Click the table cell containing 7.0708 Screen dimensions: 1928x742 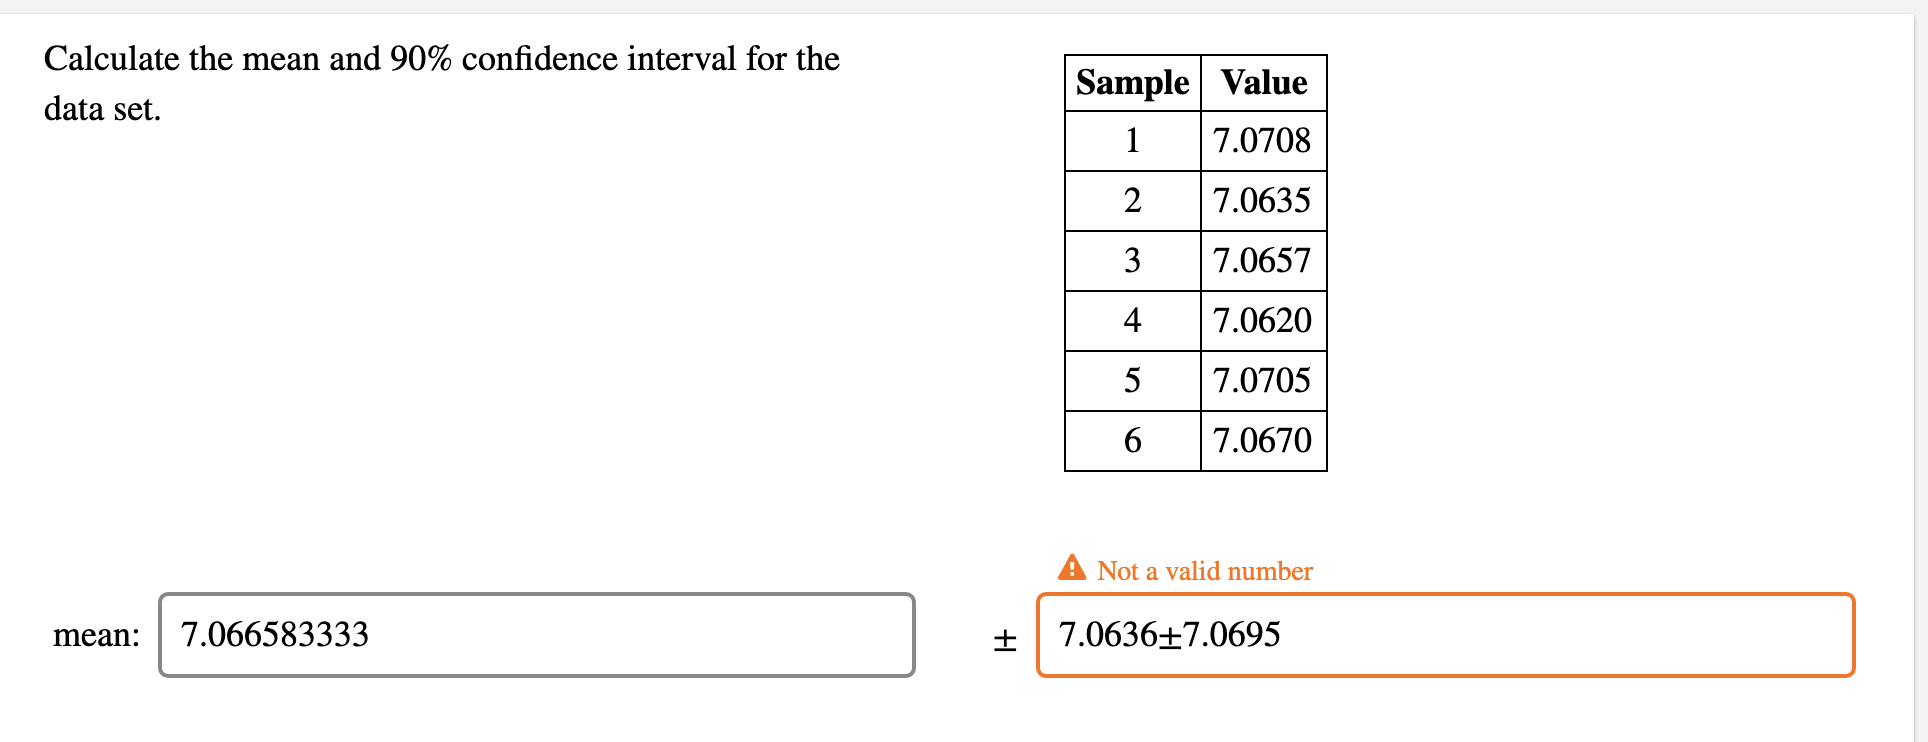click(1261, 141)
